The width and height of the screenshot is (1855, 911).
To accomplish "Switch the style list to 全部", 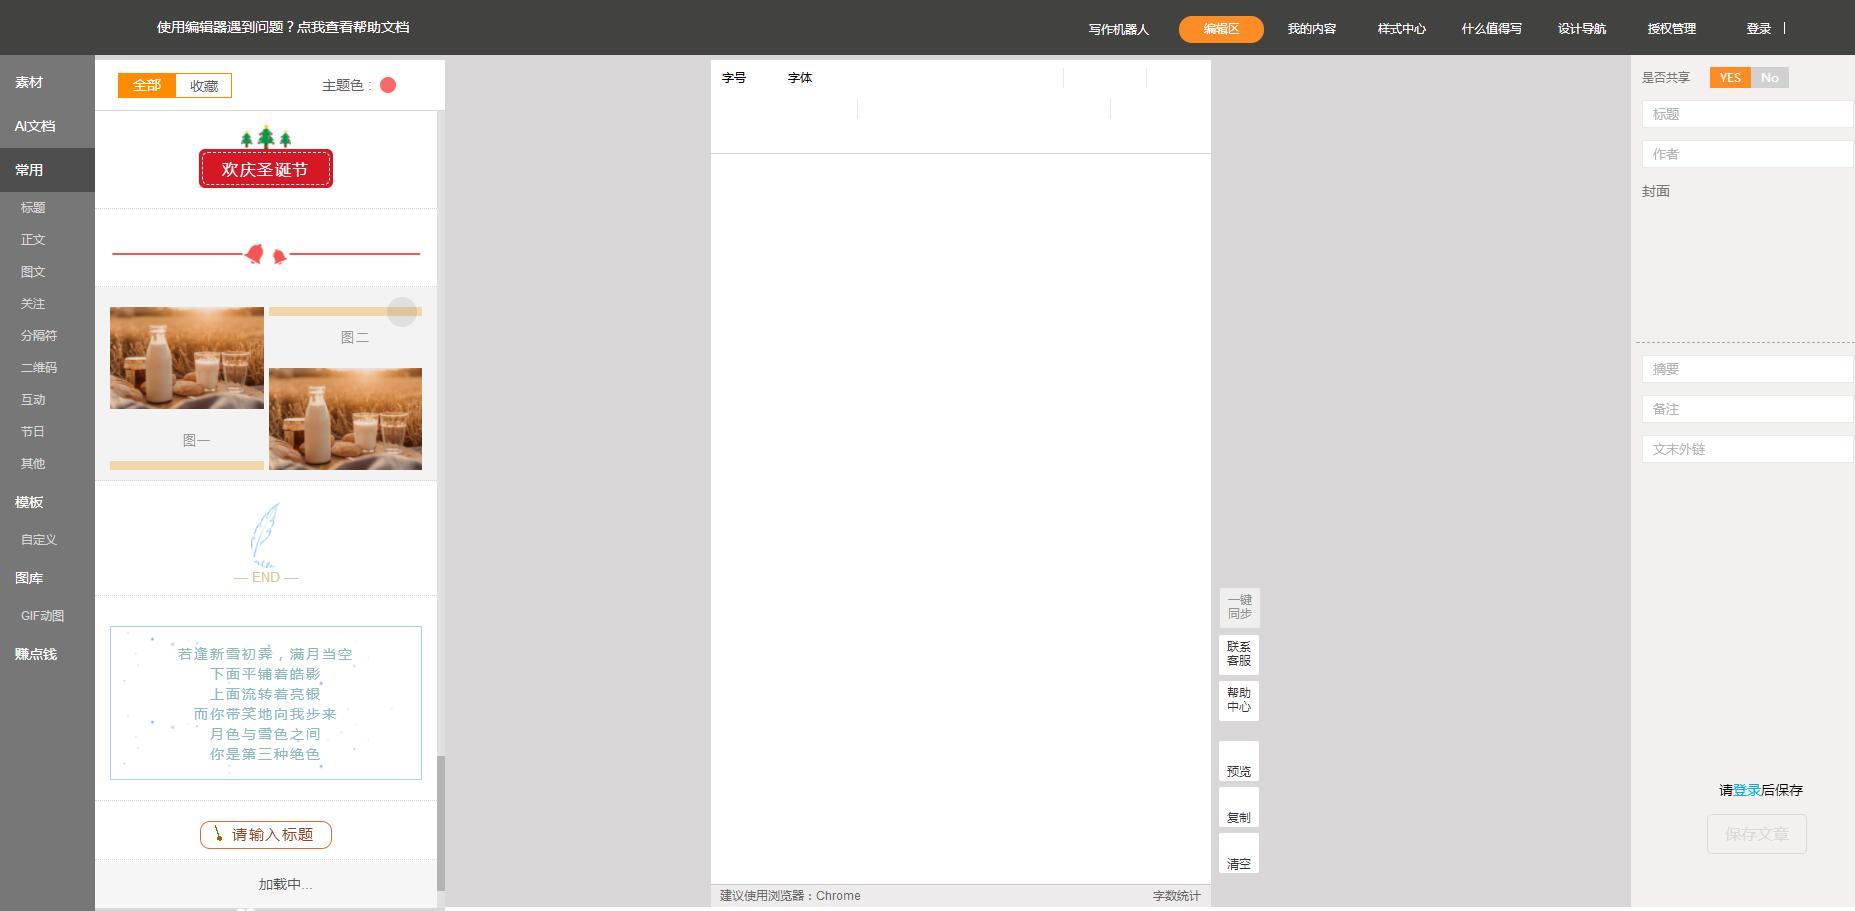I will [x=147, y=86].
